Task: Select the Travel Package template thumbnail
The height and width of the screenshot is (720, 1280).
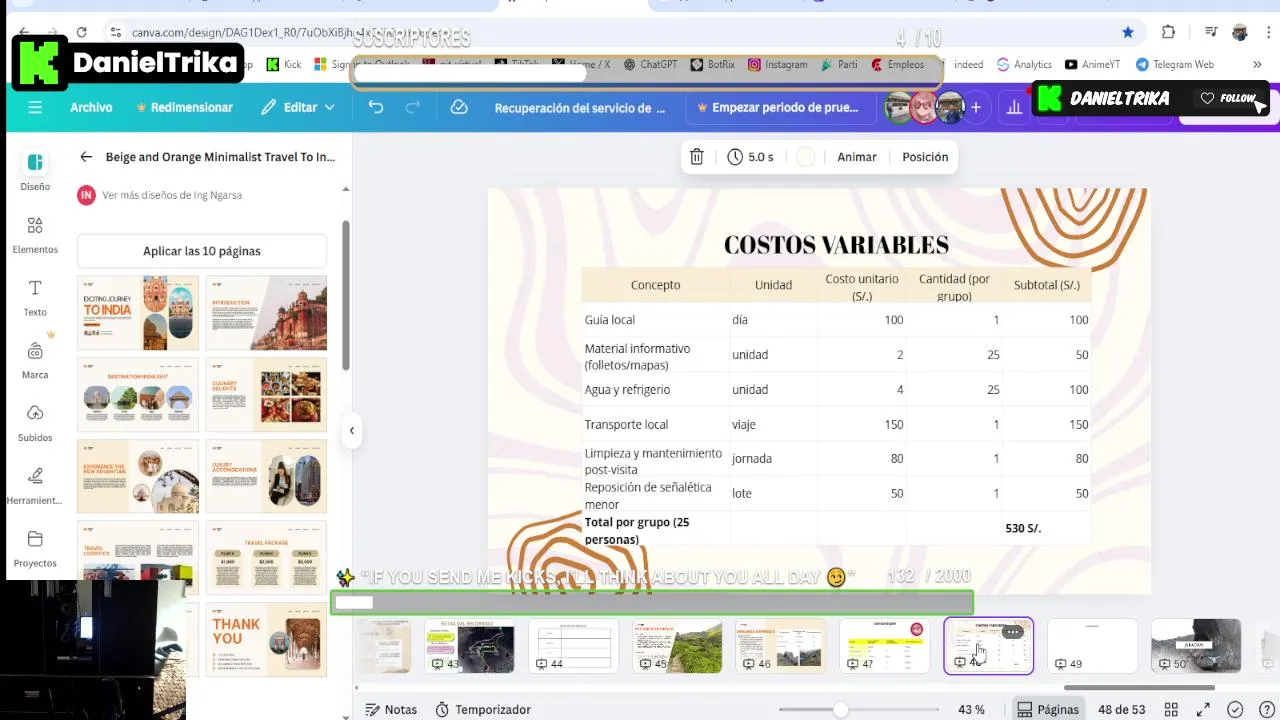Action: [x=266, y=558]
